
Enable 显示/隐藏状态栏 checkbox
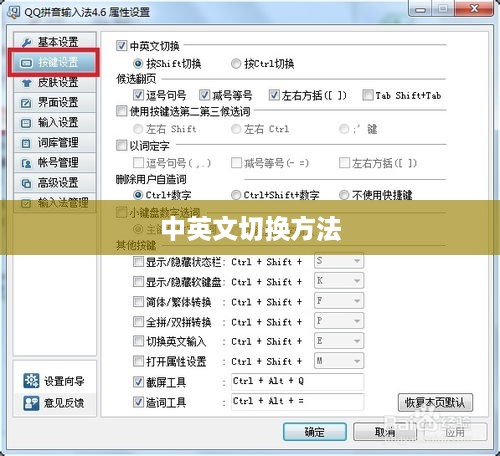(x=138, y=262)
